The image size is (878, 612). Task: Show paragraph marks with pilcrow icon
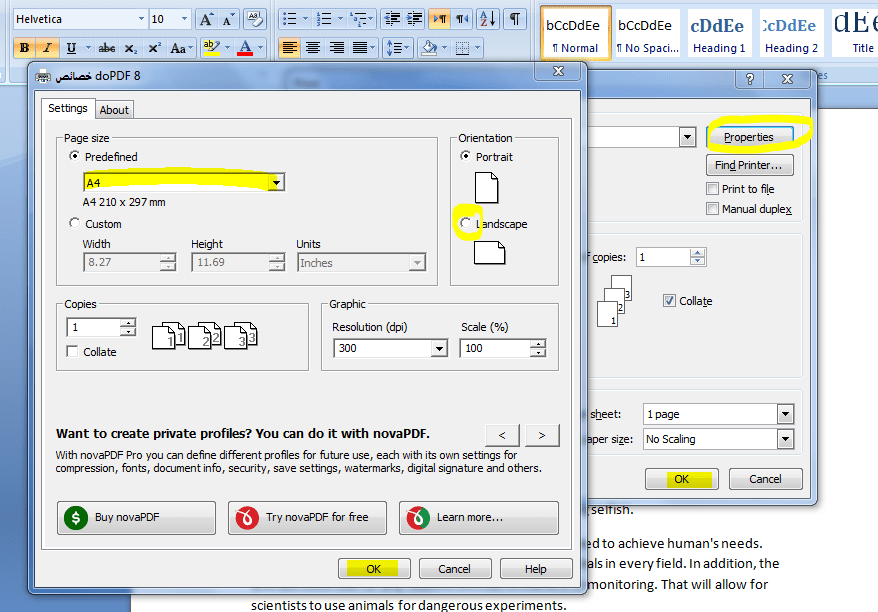[514, 19]
